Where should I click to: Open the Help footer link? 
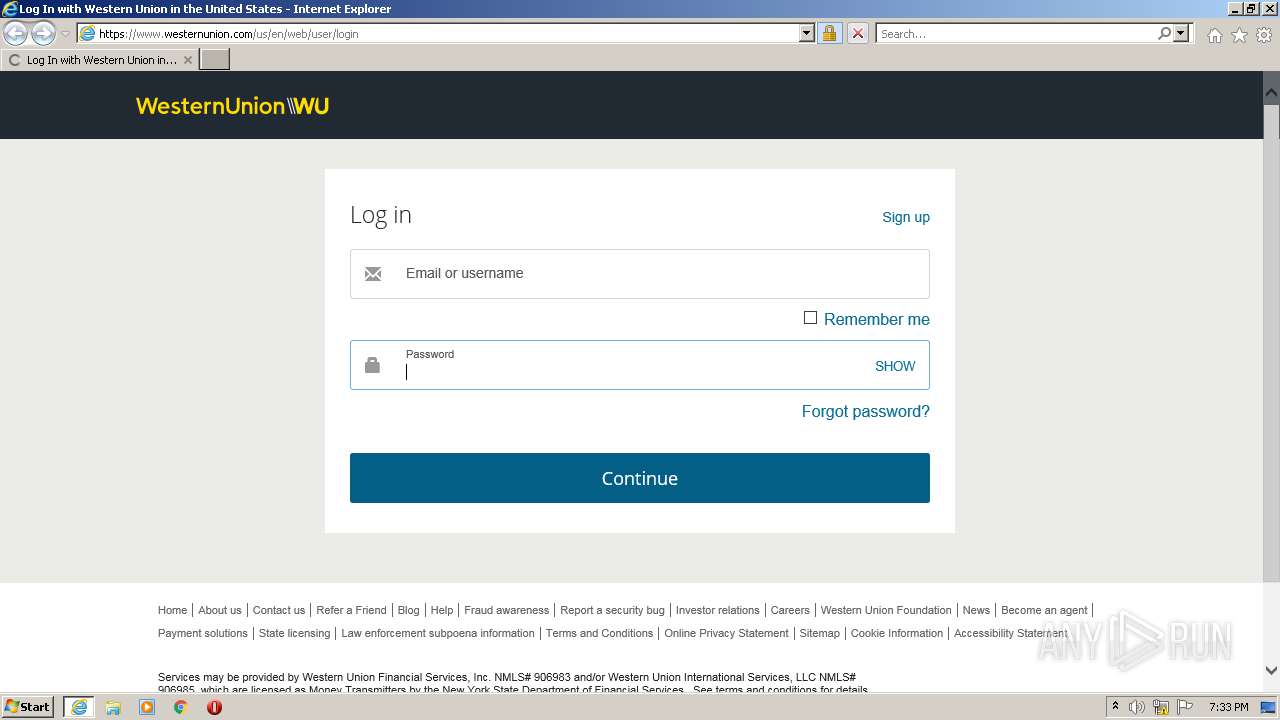[442, 610]
